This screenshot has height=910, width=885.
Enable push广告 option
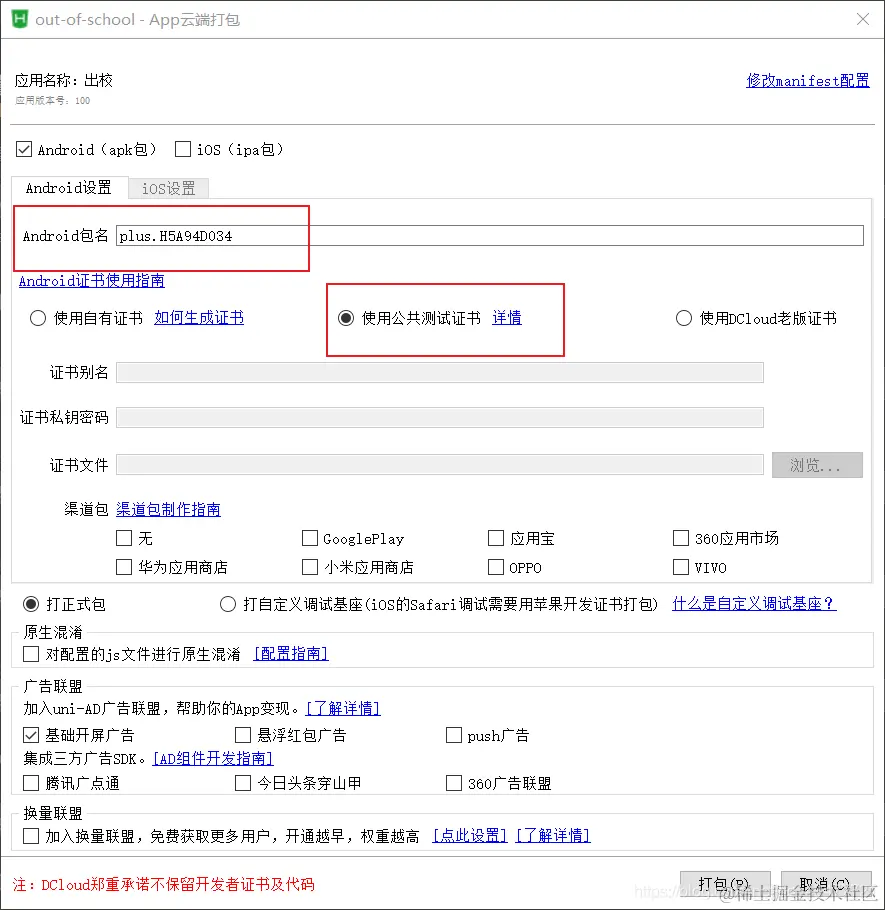454,735
